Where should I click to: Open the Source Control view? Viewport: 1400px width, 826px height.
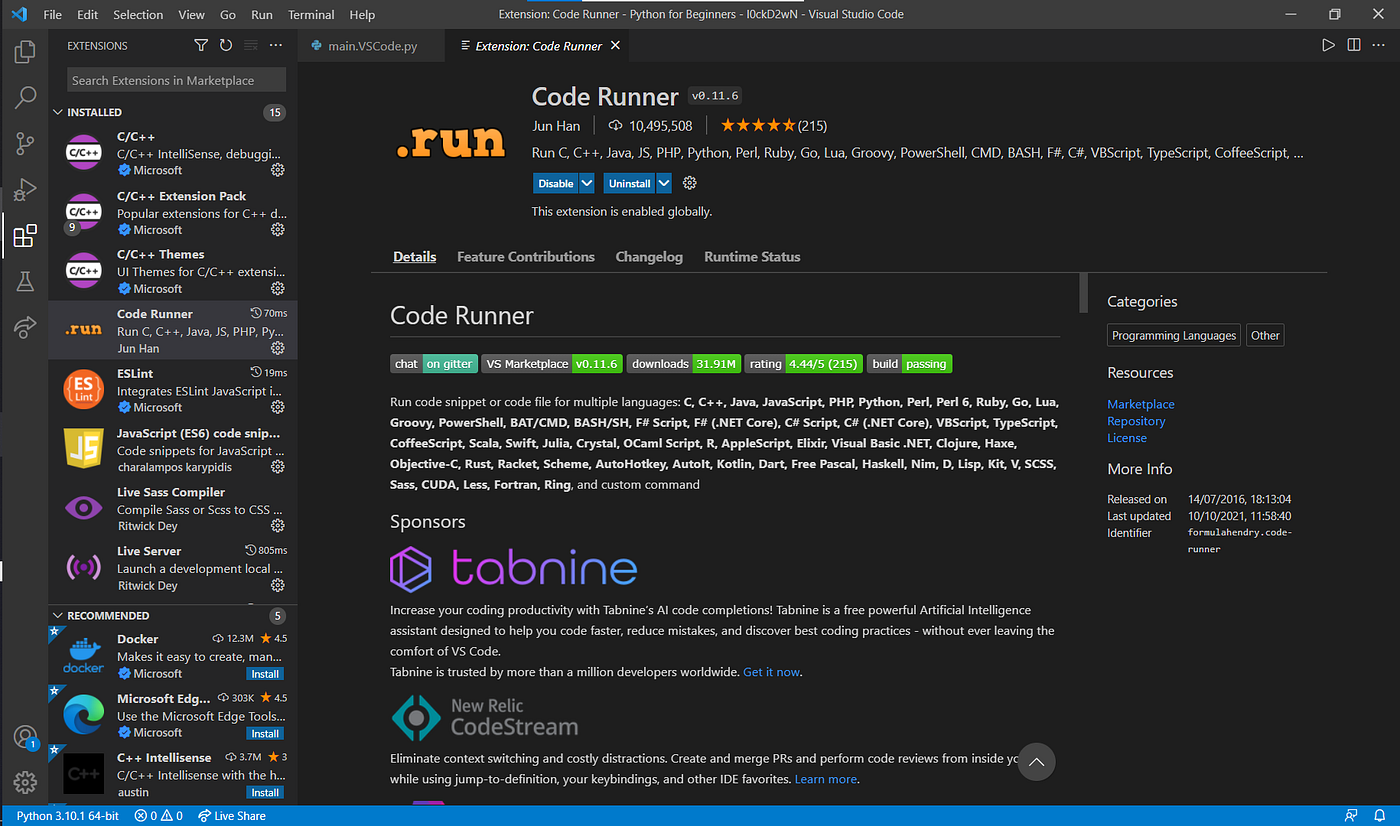pos(24,143)
